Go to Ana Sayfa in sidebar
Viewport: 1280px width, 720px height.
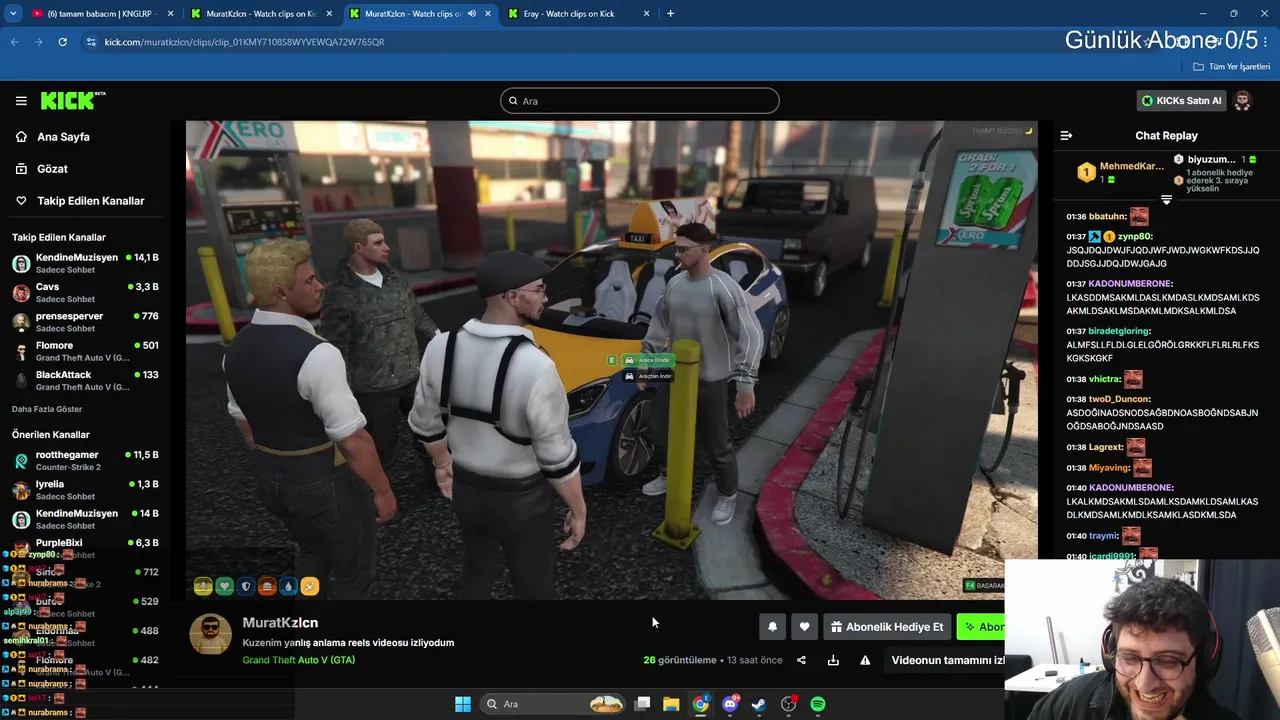click(x=63, y=137)
